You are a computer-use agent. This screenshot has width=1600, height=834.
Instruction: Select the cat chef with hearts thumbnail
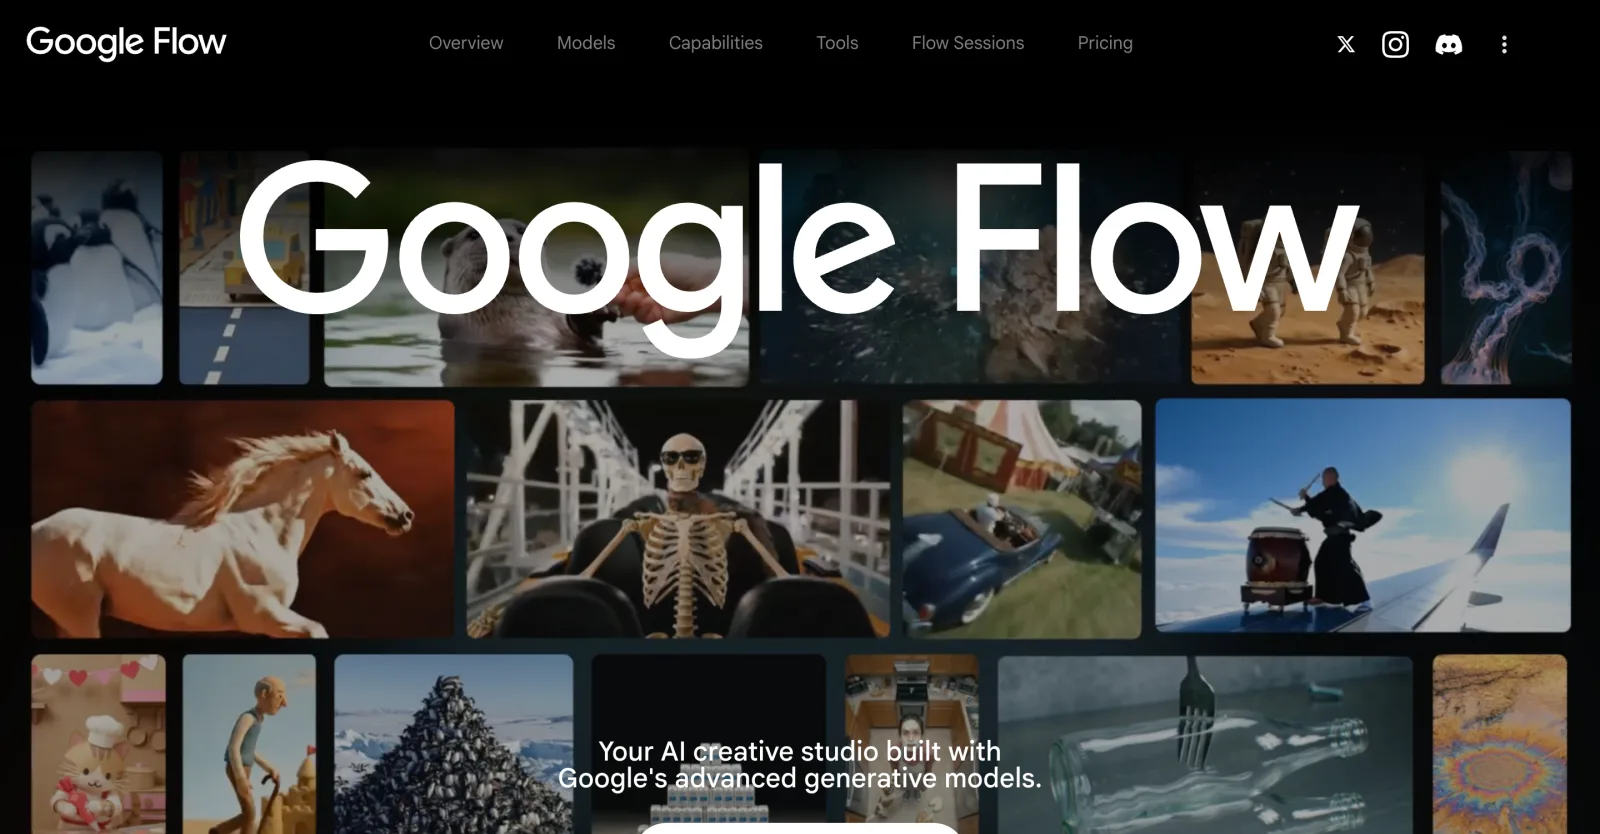click(98, 745)
